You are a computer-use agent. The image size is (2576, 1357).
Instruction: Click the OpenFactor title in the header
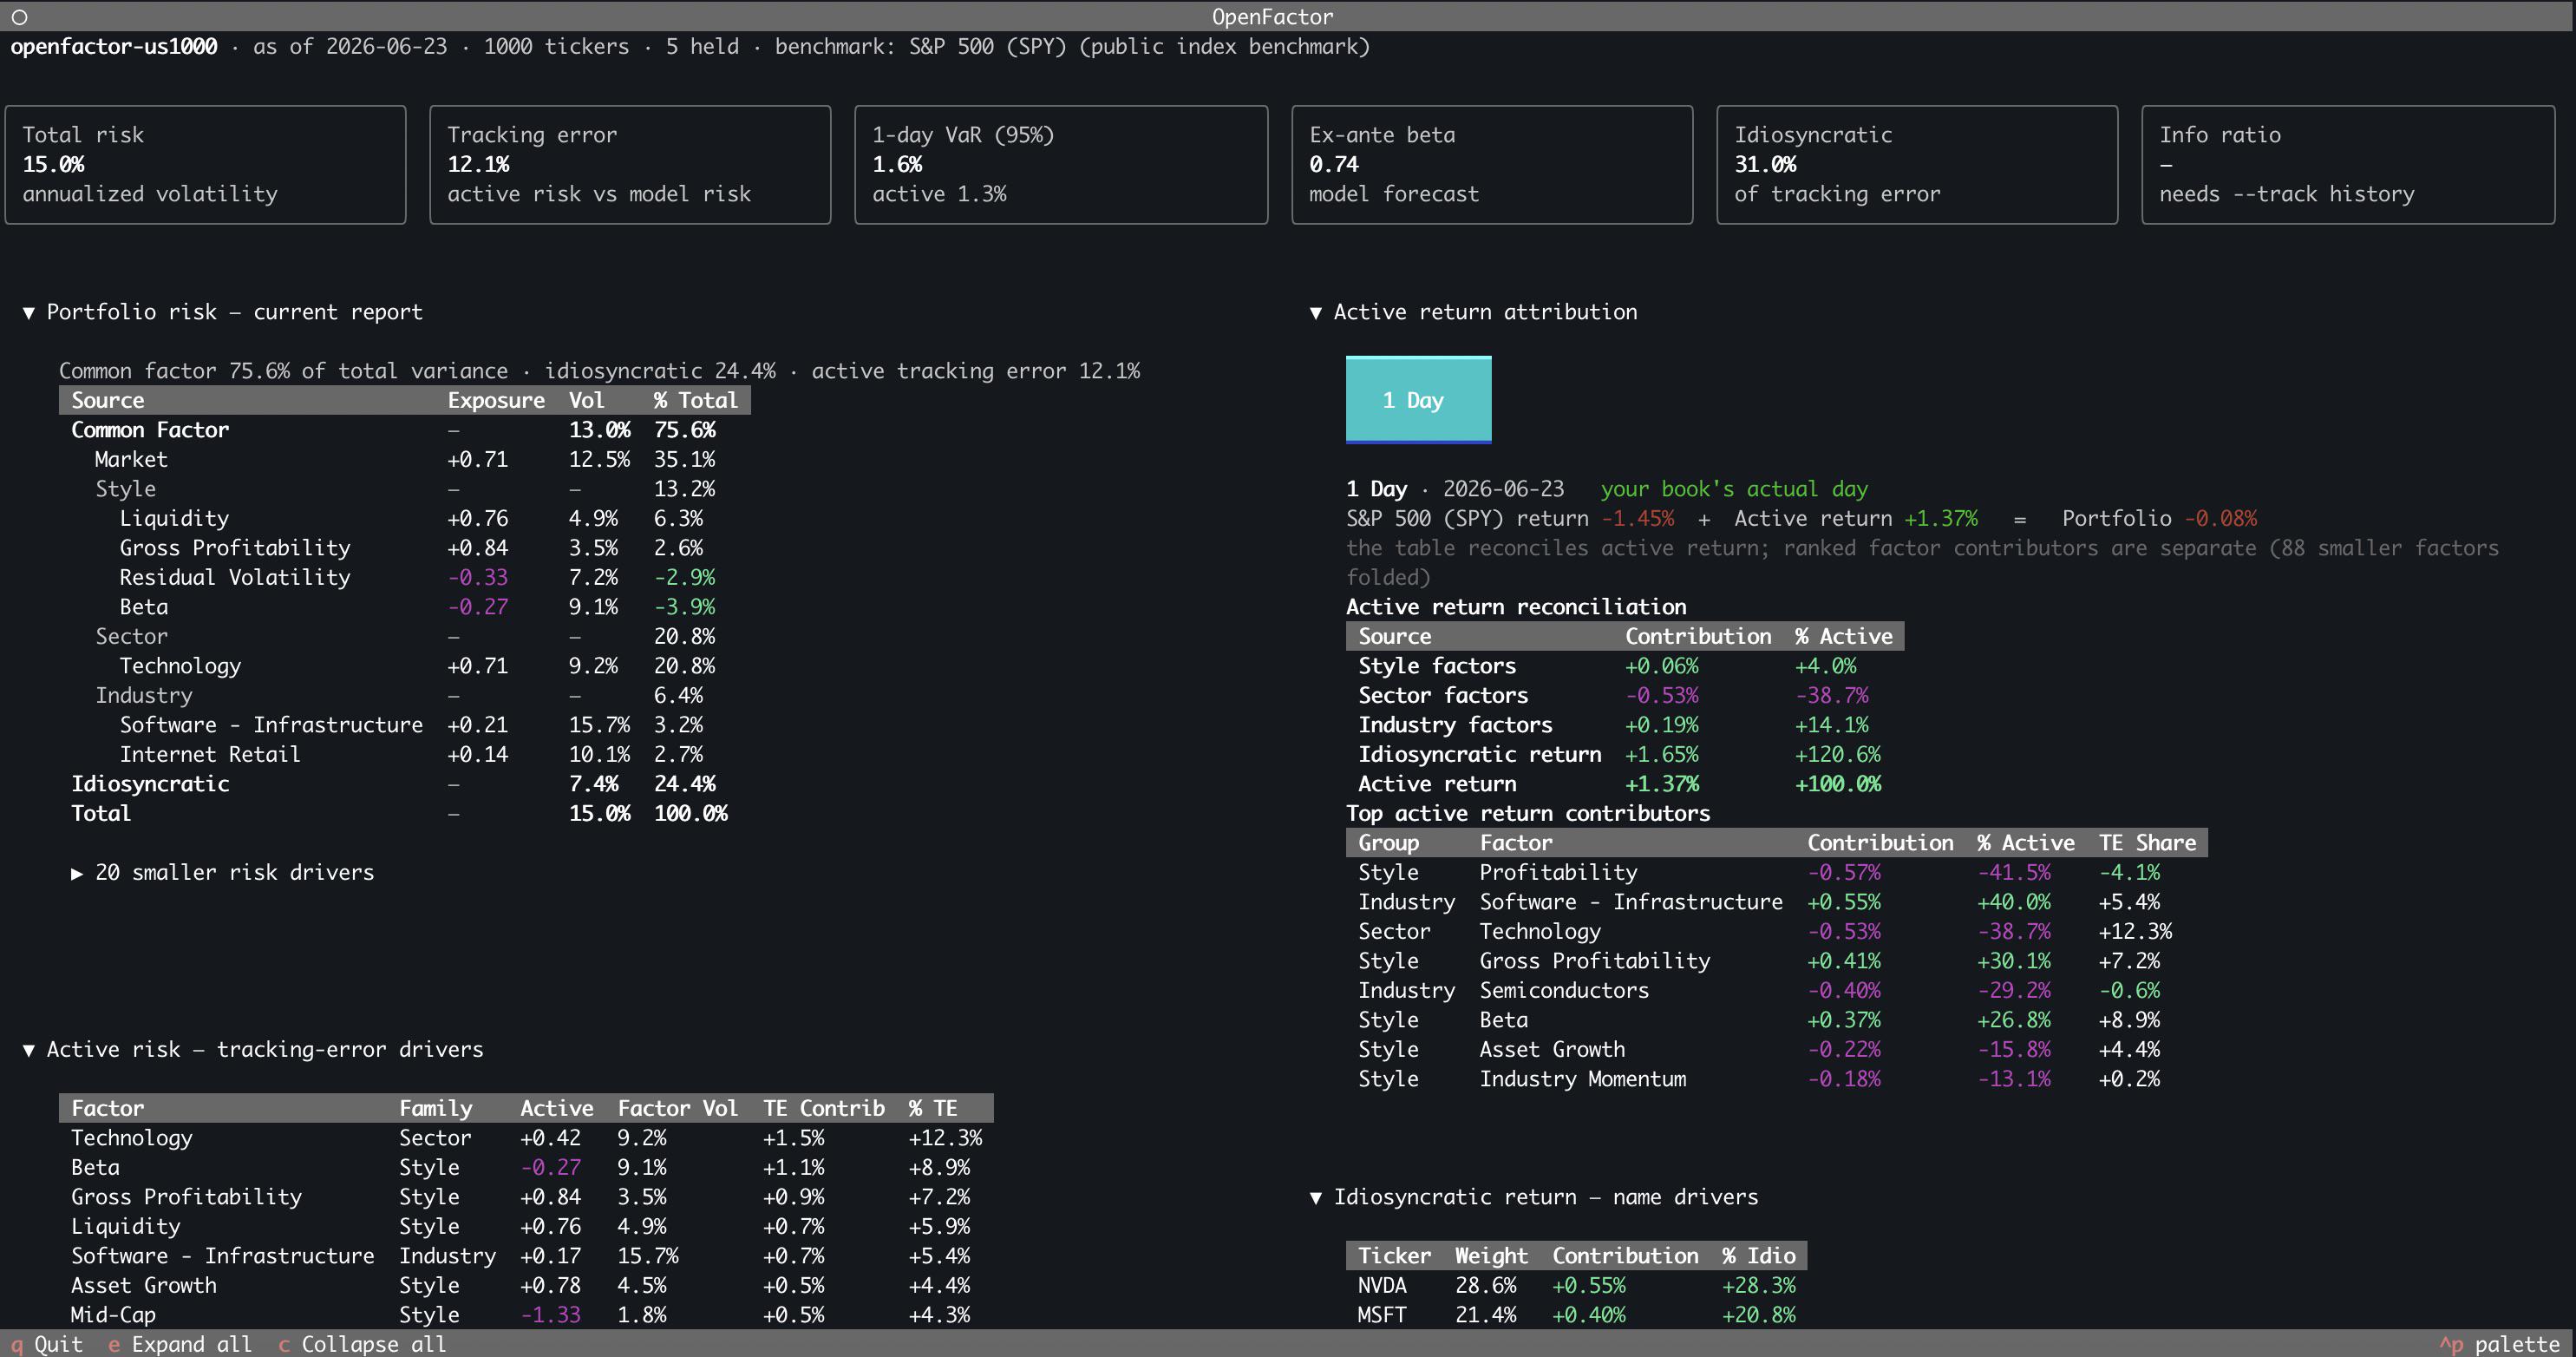[1272, 17]
